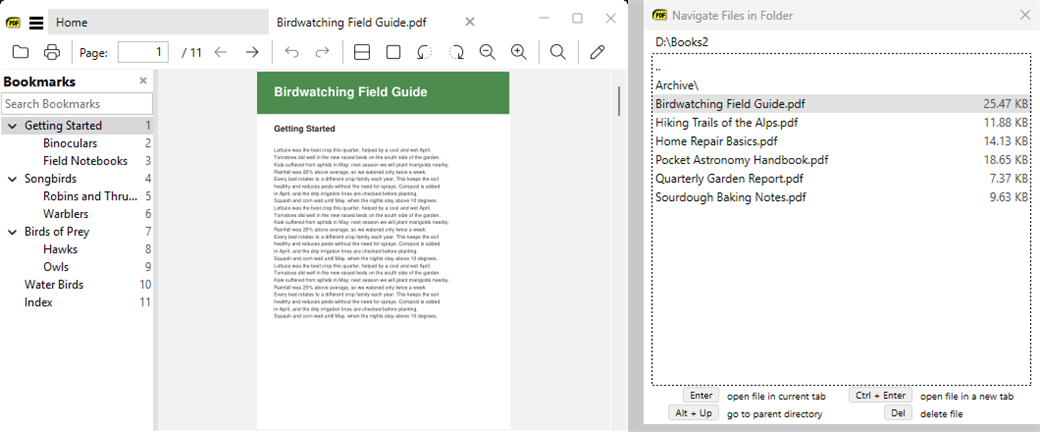Viewport: 1040px width, 432px height.
Task: Click the document vertical scrollbar thumb
Action: 619,101
